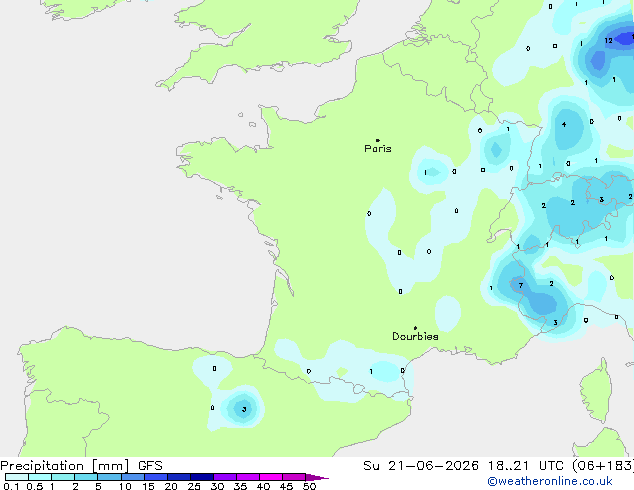This screenshot has width=634, height=490.
Task: Choose the 30–35 mm purple swatch
Action: pos(225,477)
